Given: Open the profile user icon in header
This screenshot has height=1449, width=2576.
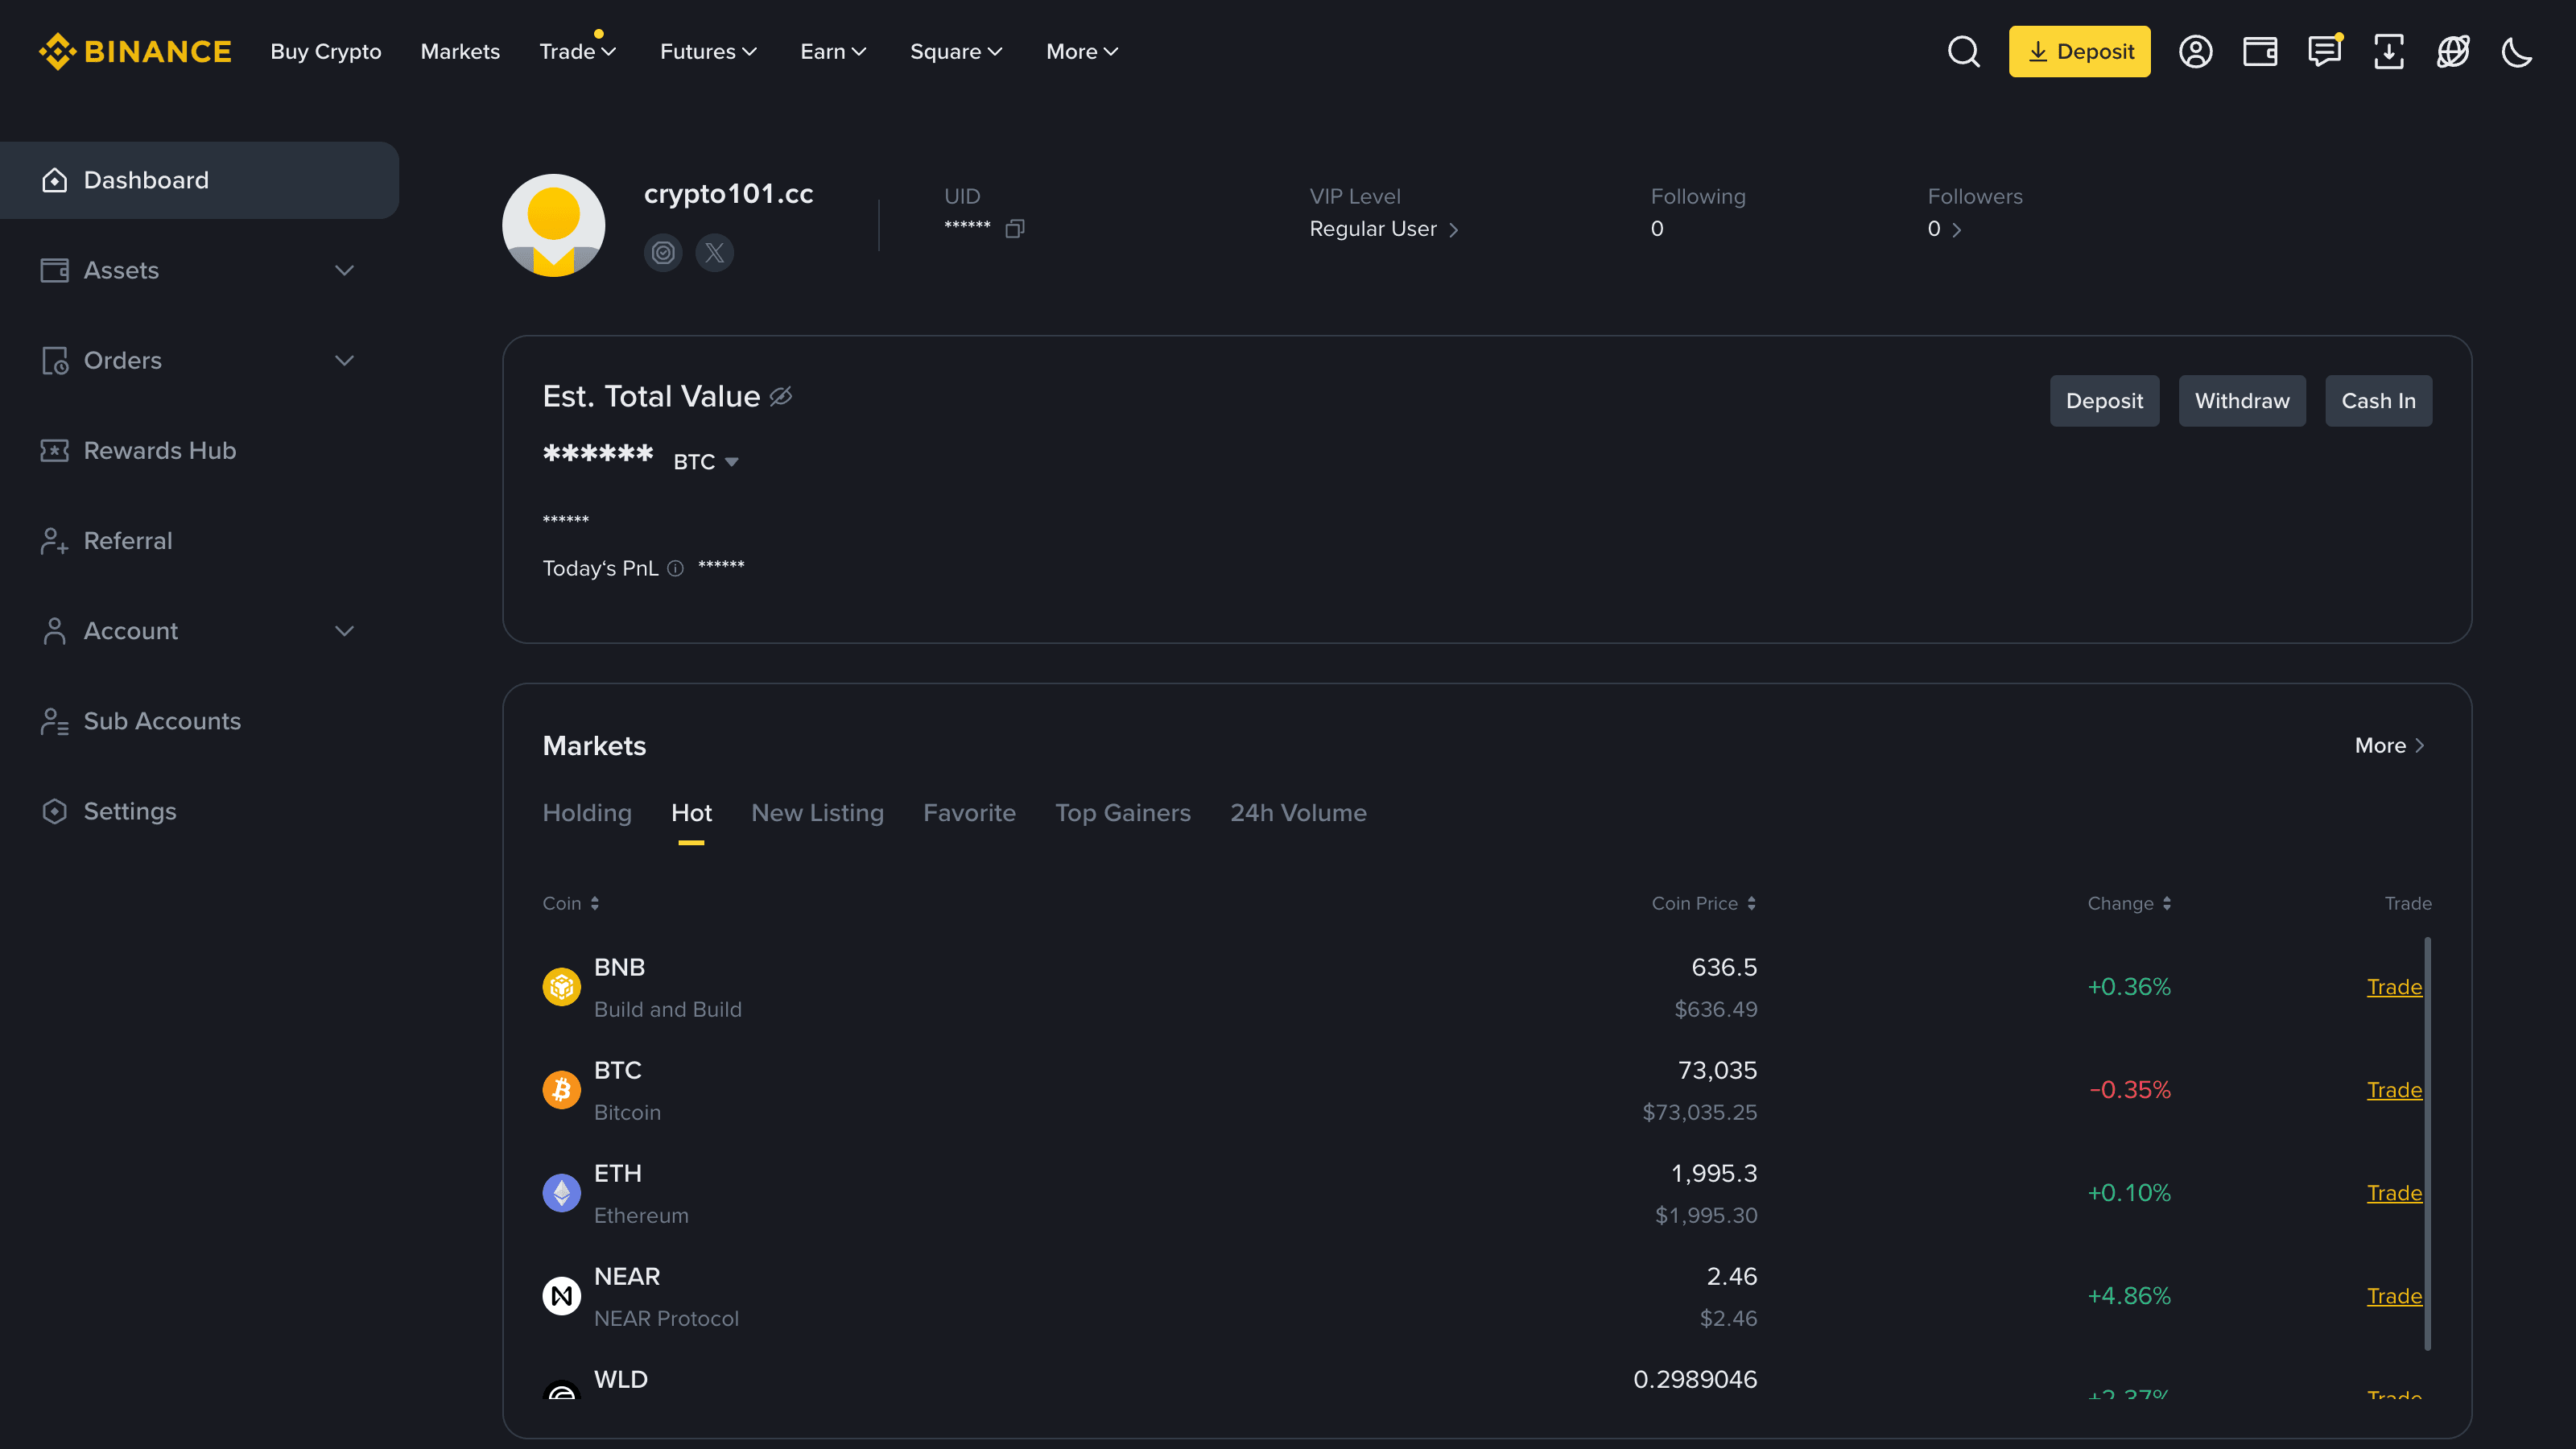Looking at the screenshot, I should [2195, 51].
